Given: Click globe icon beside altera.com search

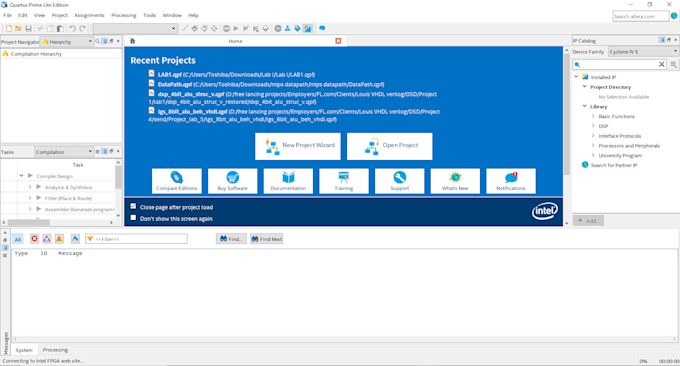Looking at the screenshot, I should tap(674, 16).
